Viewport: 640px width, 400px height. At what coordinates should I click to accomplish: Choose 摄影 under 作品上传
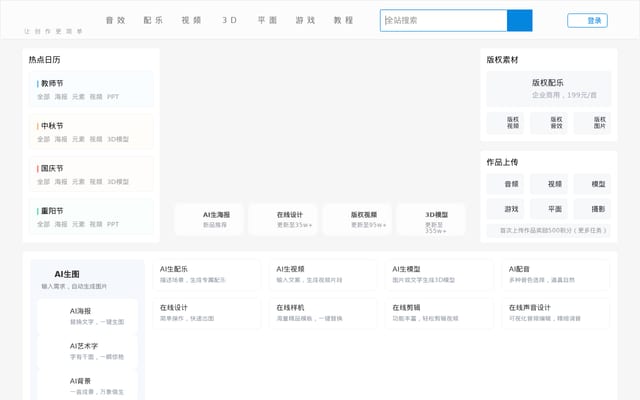pyautogui.click(x=592, y=209)
